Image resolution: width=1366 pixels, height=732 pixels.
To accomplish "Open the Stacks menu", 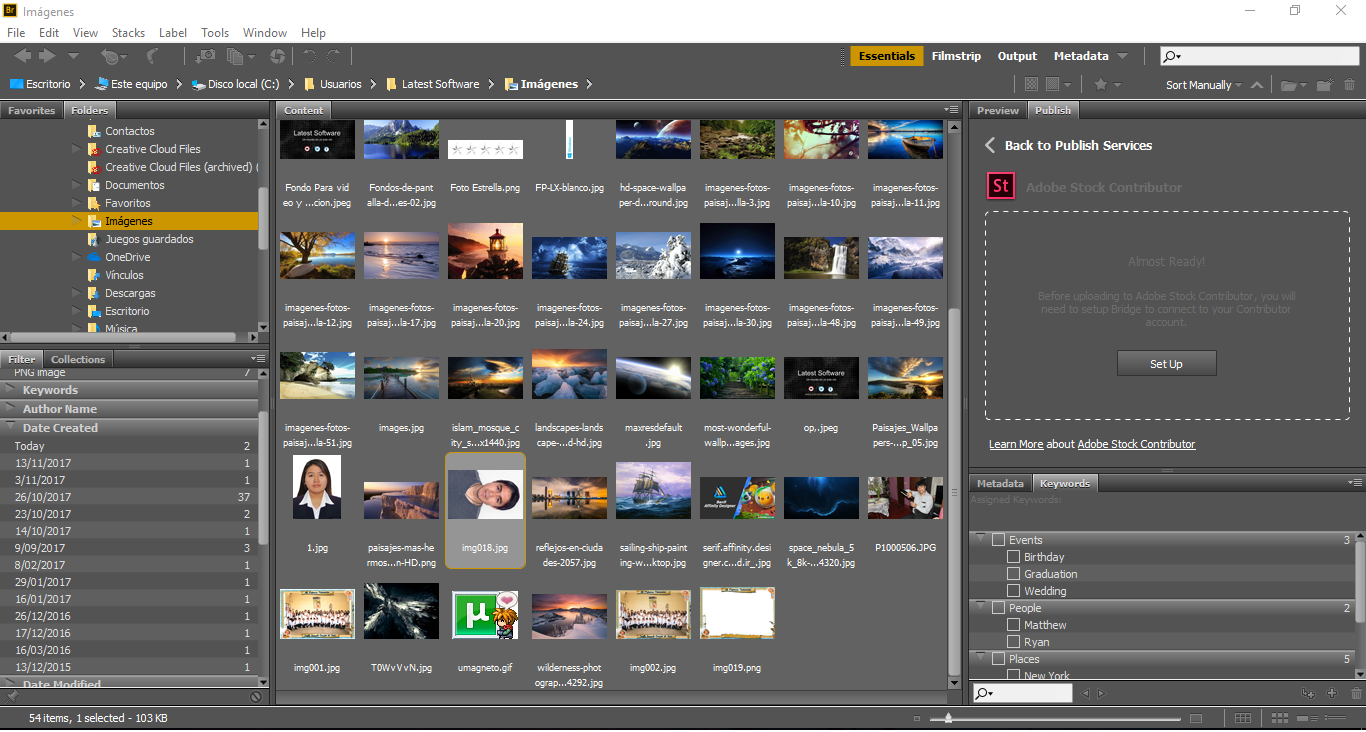I will point(128,33).
